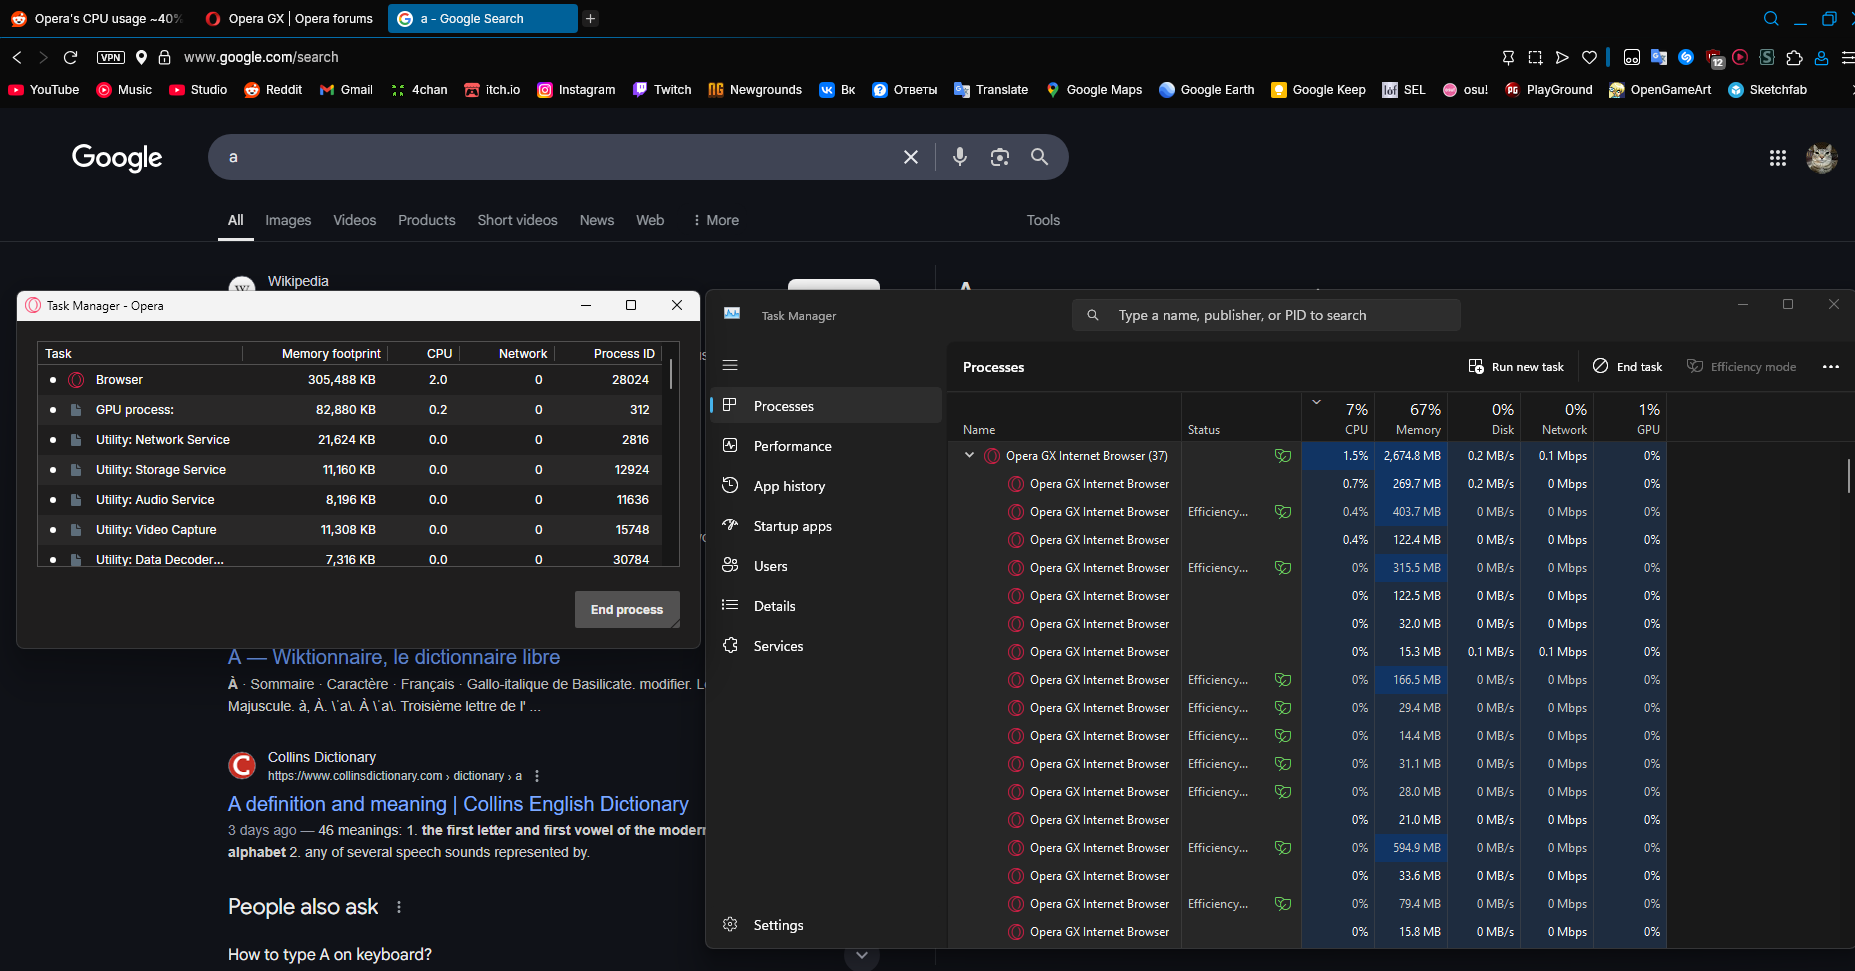This screenshot has width=1855, height=971.
Task: Open the YouTube bookmark
Action: pos(44,89)
